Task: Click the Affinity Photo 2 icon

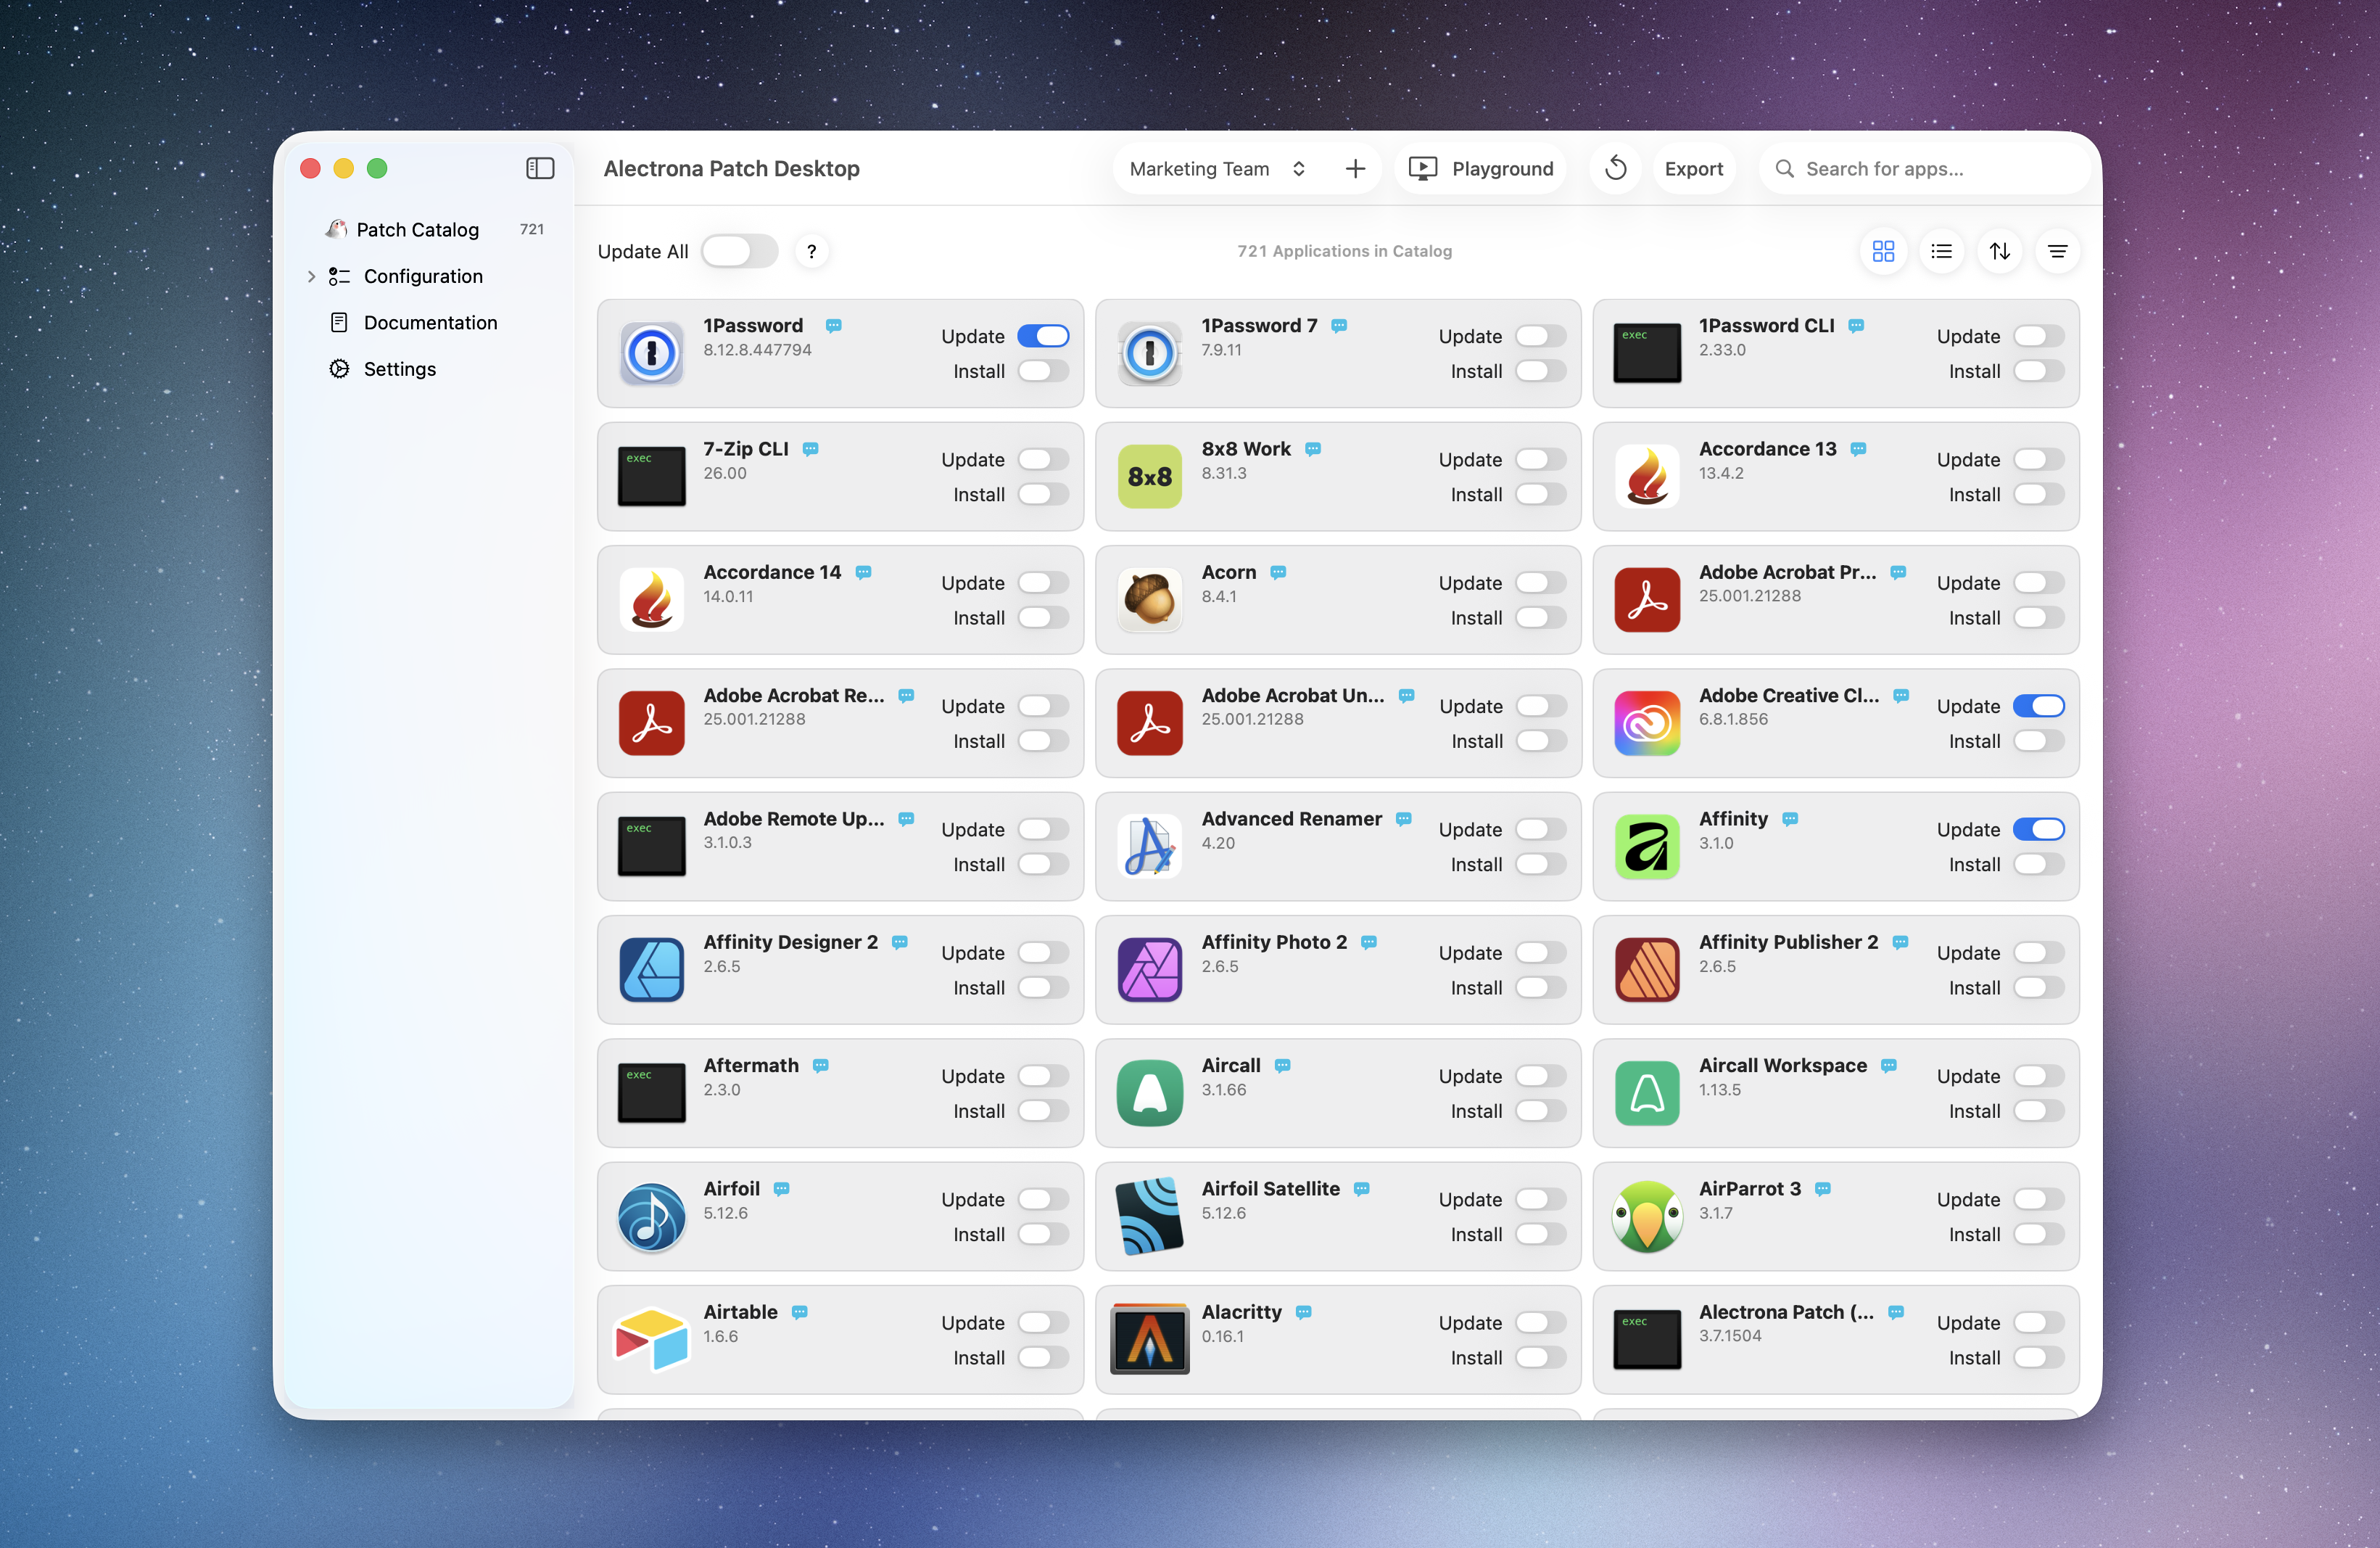Action: [1149, 969]
